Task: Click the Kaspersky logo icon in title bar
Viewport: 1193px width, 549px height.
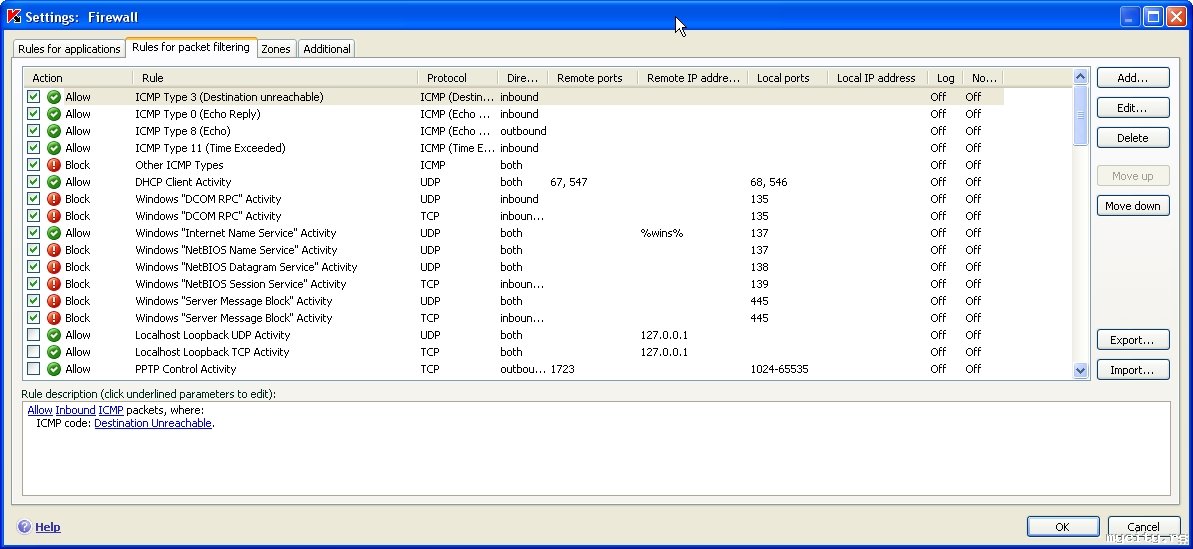Action: (14, 16)
